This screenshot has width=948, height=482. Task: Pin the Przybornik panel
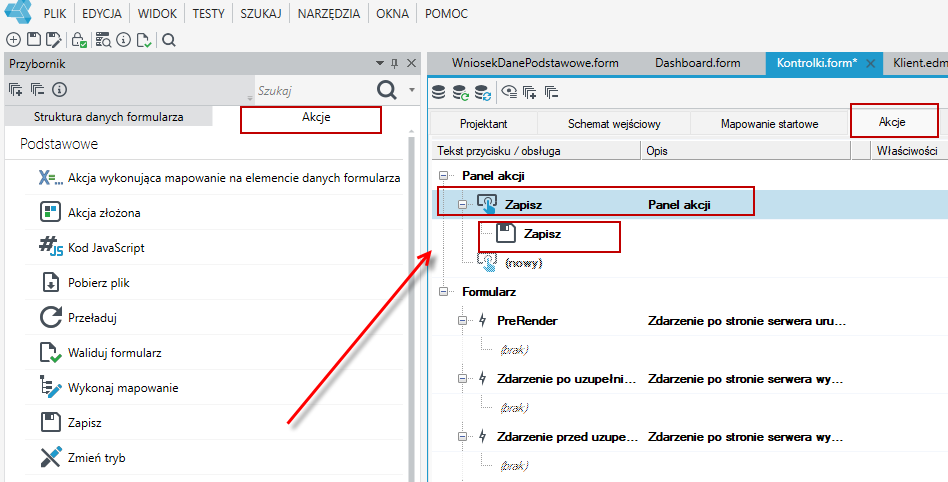[x=395, y=64]
